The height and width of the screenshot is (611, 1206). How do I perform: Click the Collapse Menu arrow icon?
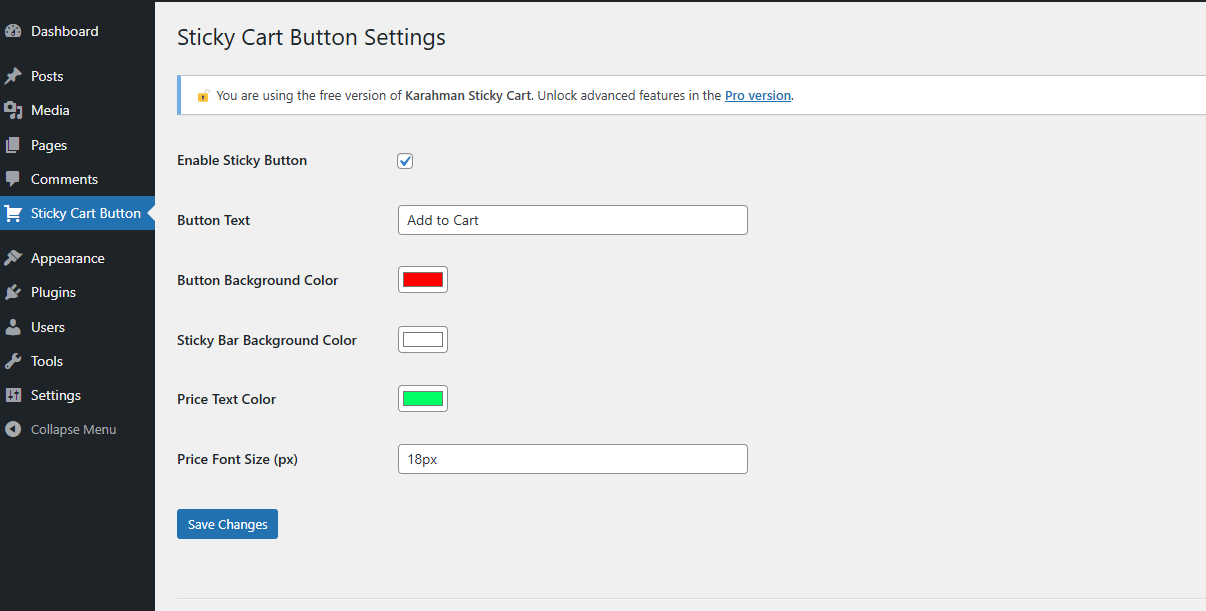(x=13, y=429)
